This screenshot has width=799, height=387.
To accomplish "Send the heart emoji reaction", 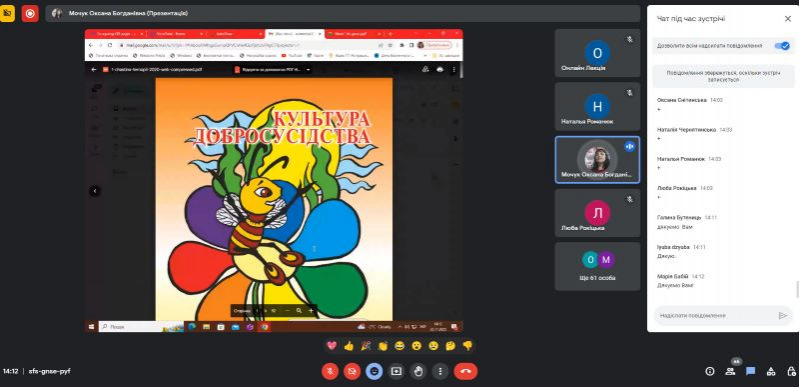I will tap(332, 346).
